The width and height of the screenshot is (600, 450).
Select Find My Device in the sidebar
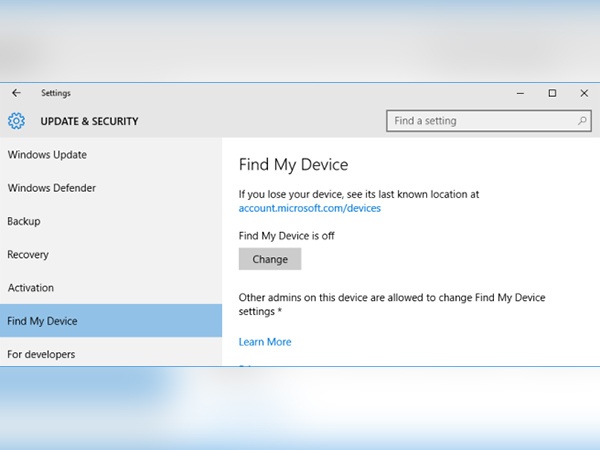pyautogui.click(x=42, y=321)
